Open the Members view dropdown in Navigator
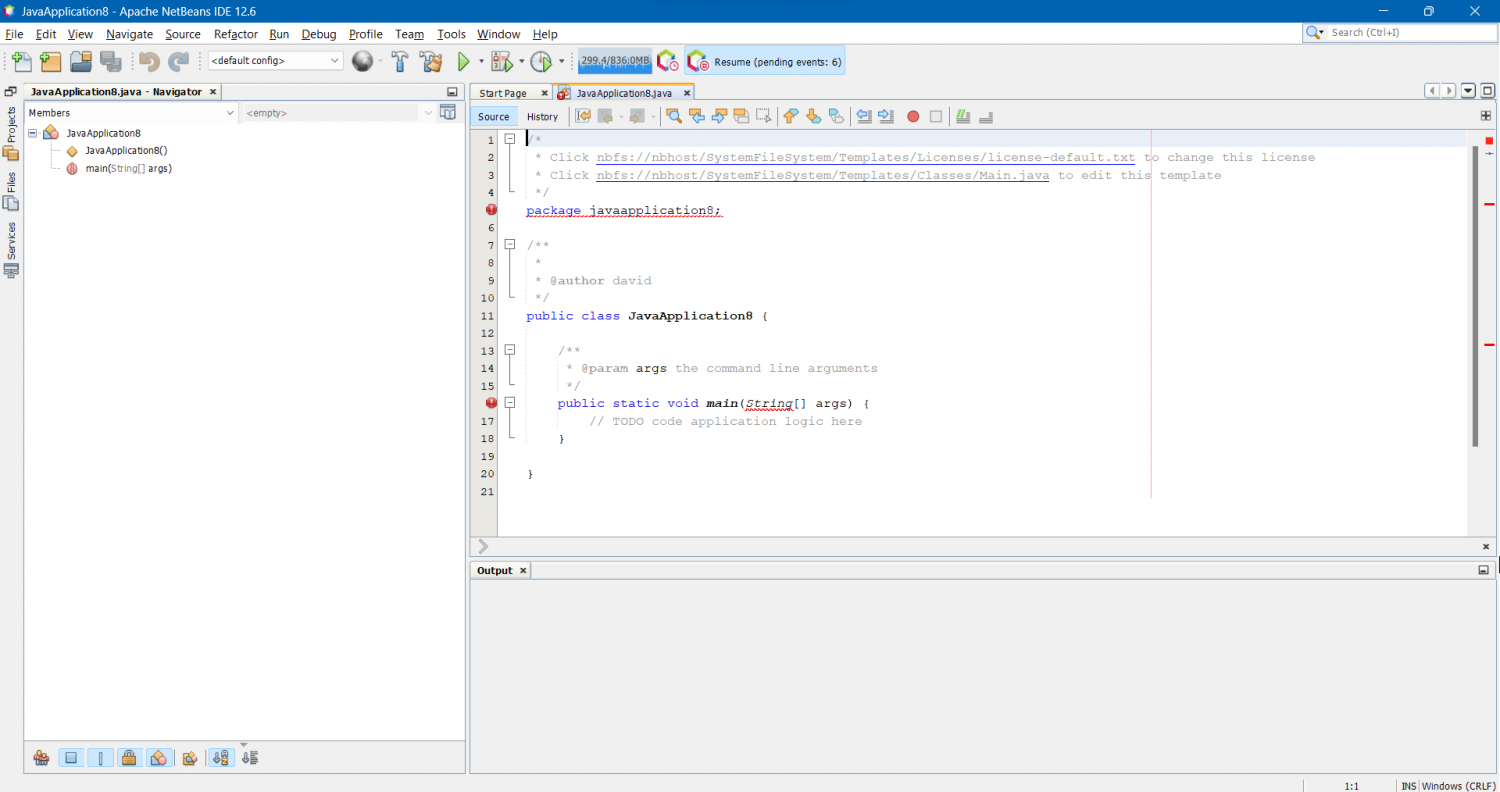Screen dimensions: 1500x792 pos(131,113)
